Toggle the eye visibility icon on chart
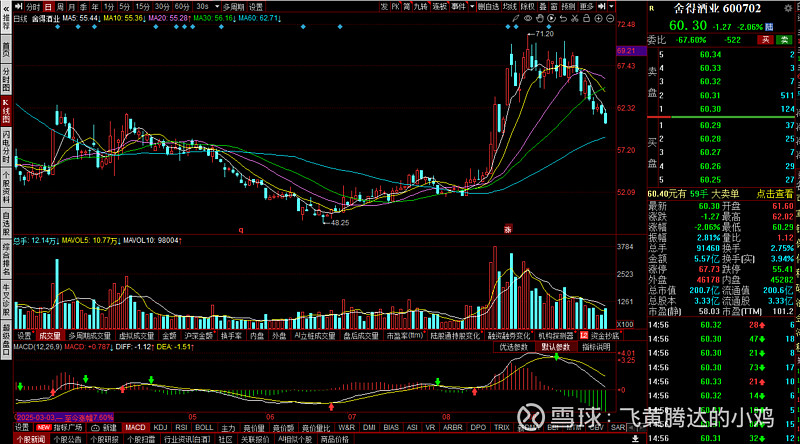Viewport: 800px width, 444px height. (x=528, y=18)
